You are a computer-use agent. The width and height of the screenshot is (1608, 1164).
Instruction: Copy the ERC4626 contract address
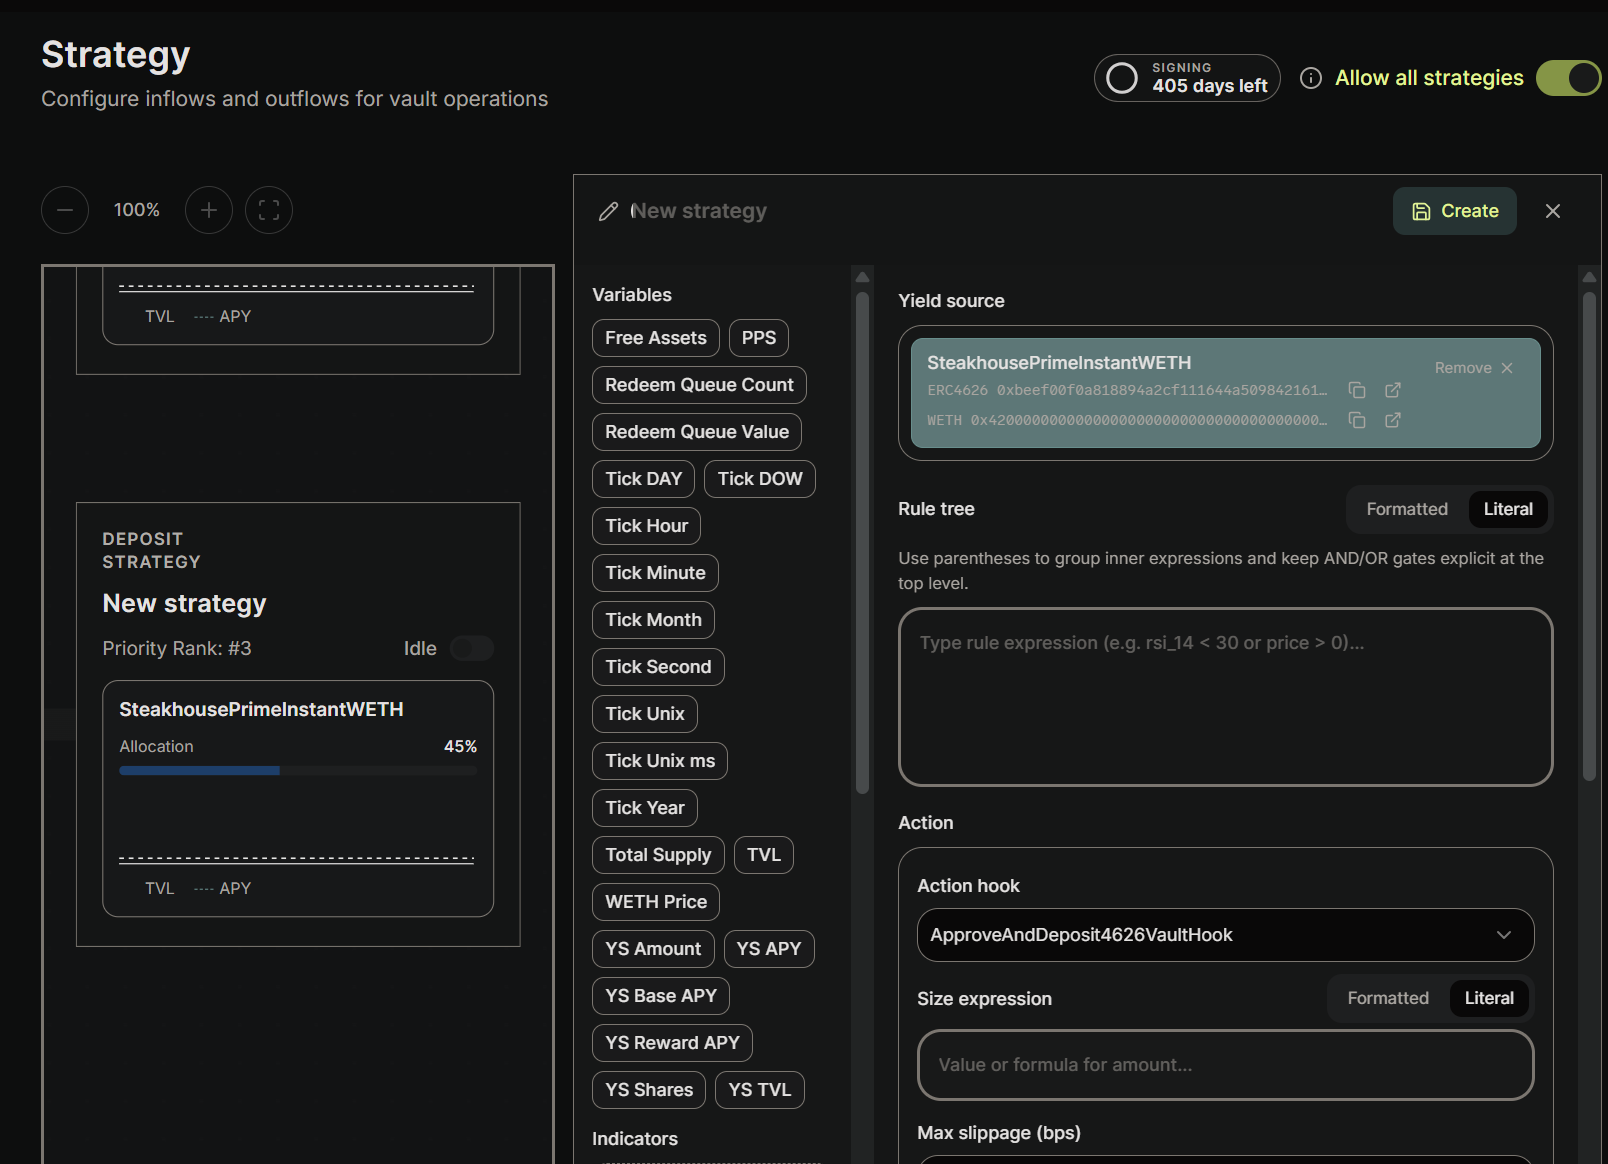pos(1357,390)
